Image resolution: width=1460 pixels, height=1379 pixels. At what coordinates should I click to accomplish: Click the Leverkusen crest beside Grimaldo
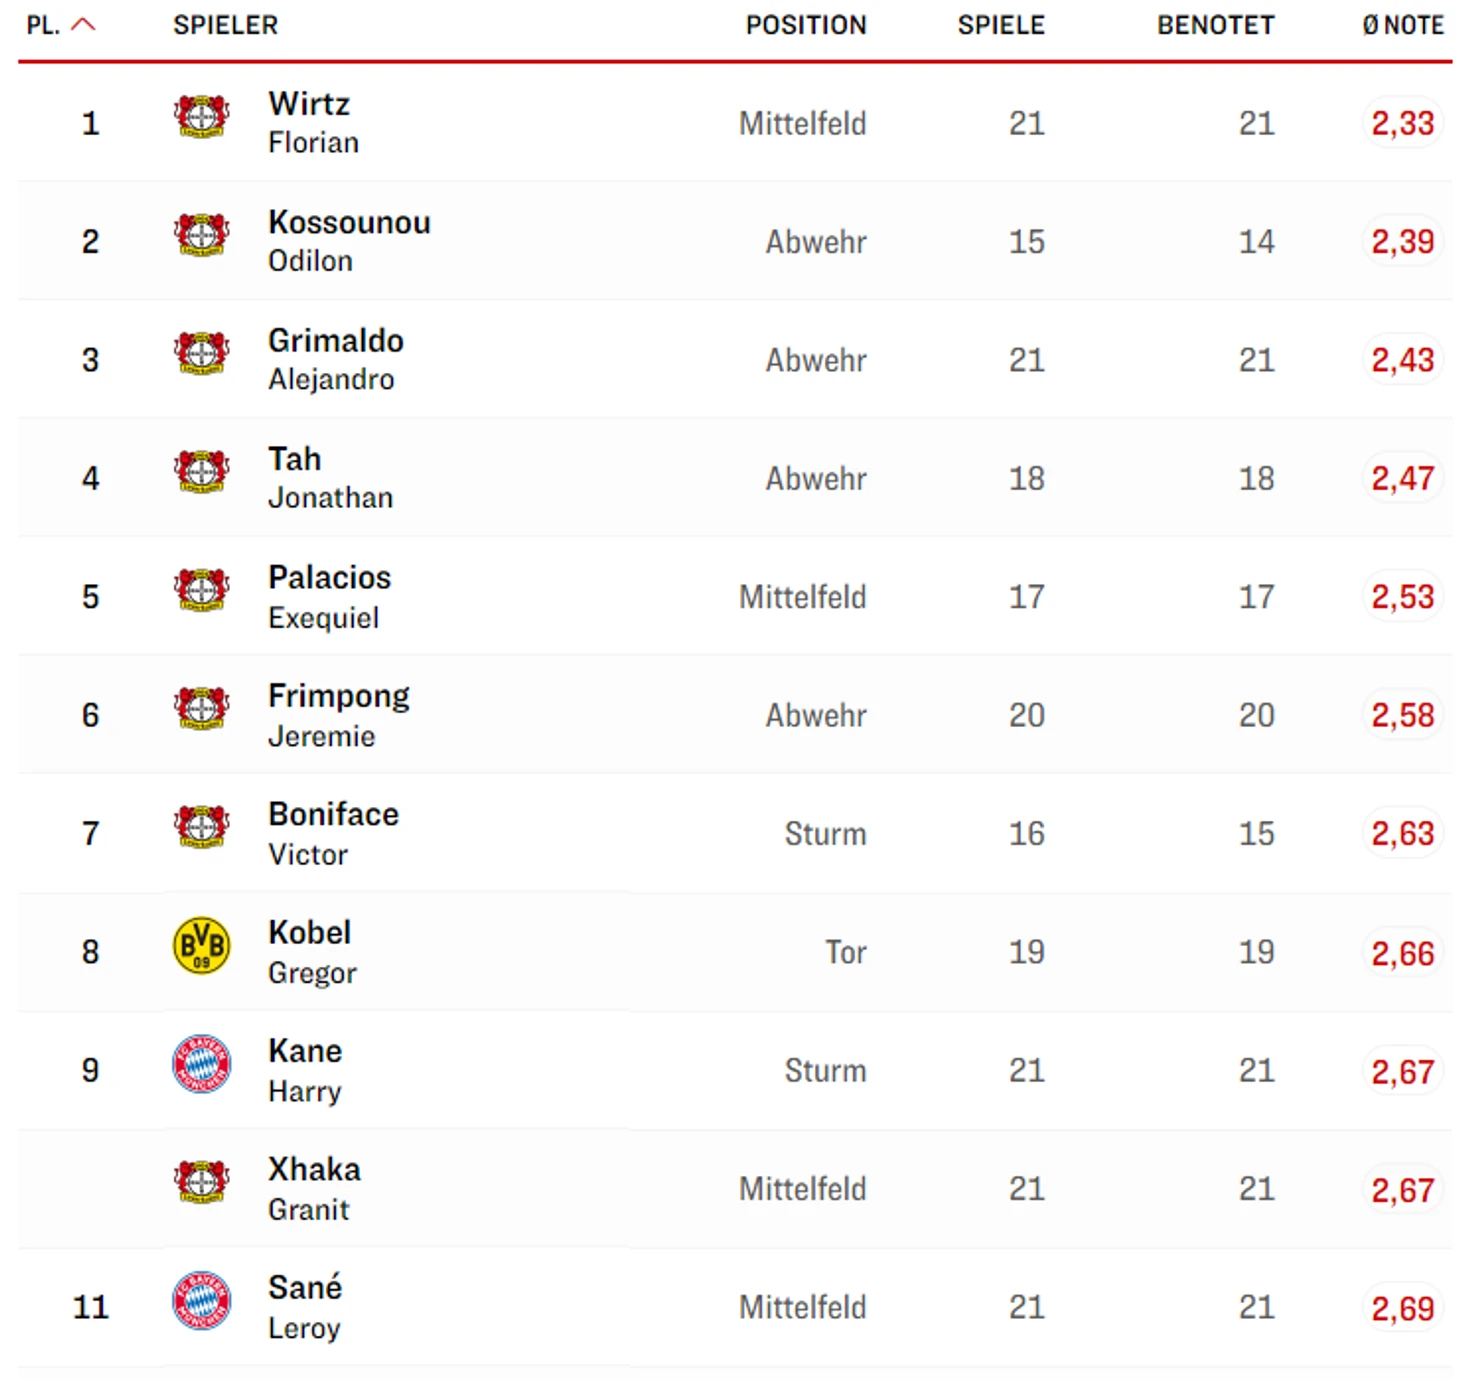coord(201,353)
